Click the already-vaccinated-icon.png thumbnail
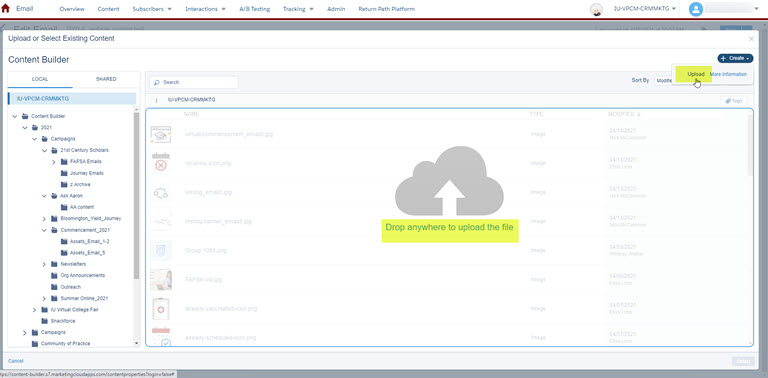Screen dimensions: 768x378 [161, 308]
